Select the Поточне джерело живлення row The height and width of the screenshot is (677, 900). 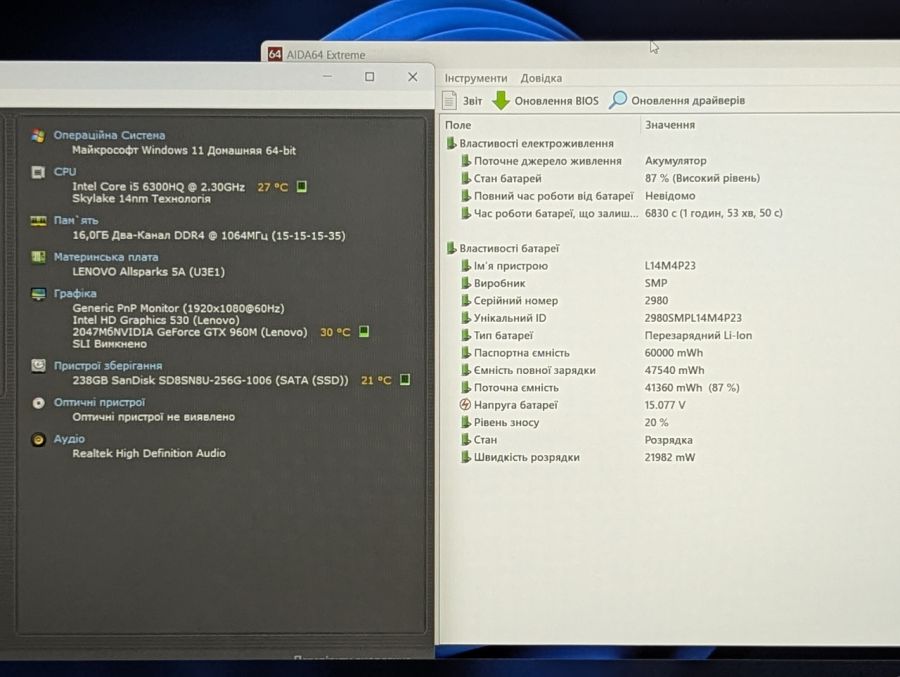[584, 161]
